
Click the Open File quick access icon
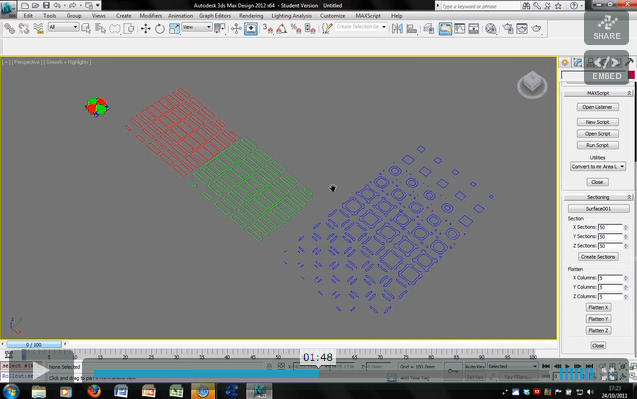35,6
